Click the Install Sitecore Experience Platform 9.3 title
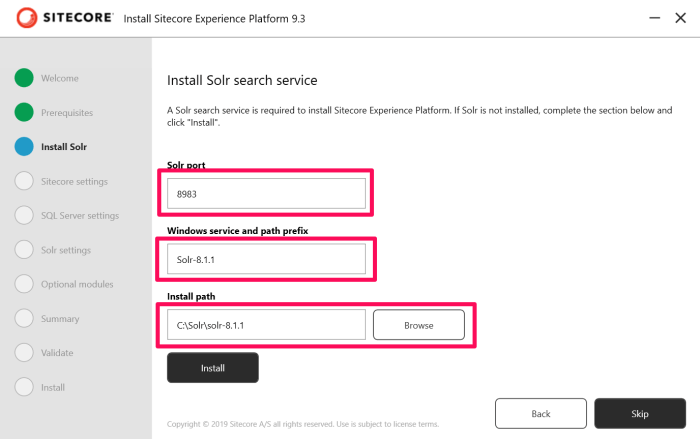This screenshot has width=700, height=439. coord(214,19)
